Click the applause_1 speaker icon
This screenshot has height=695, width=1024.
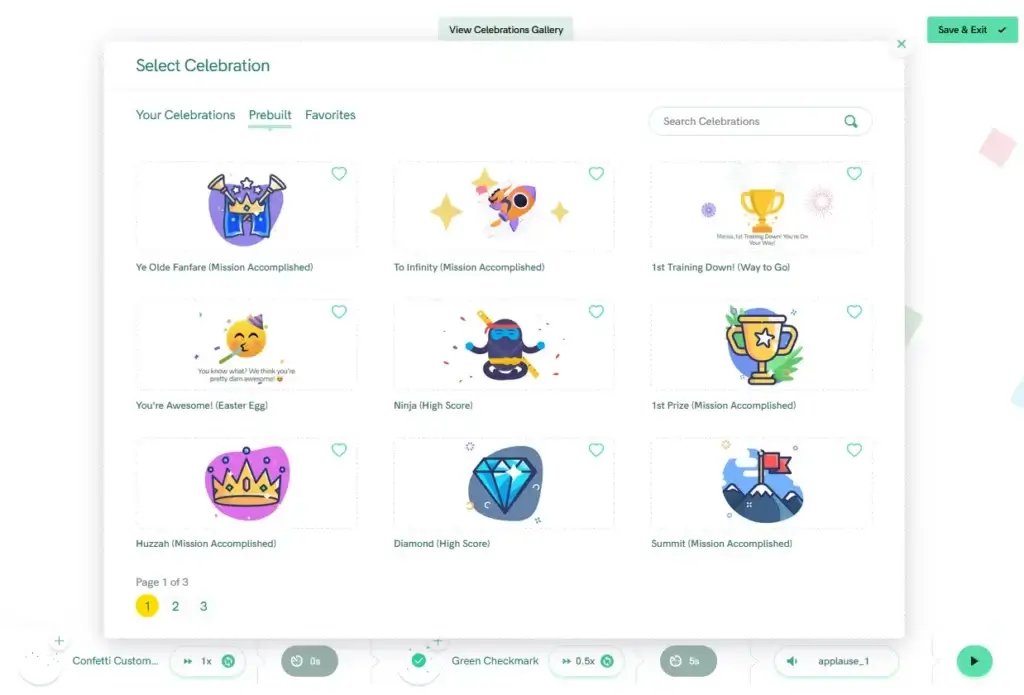coord(792,661)
